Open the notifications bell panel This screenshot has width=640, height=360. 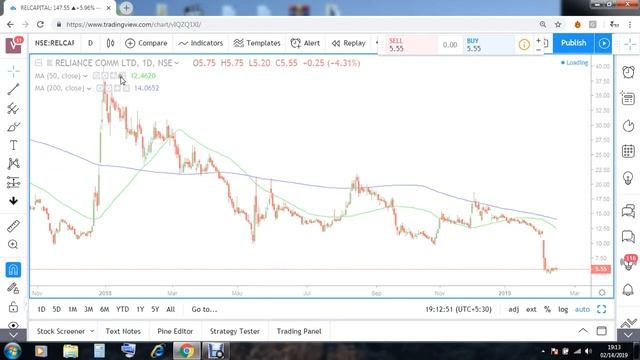tap(628, 289)
